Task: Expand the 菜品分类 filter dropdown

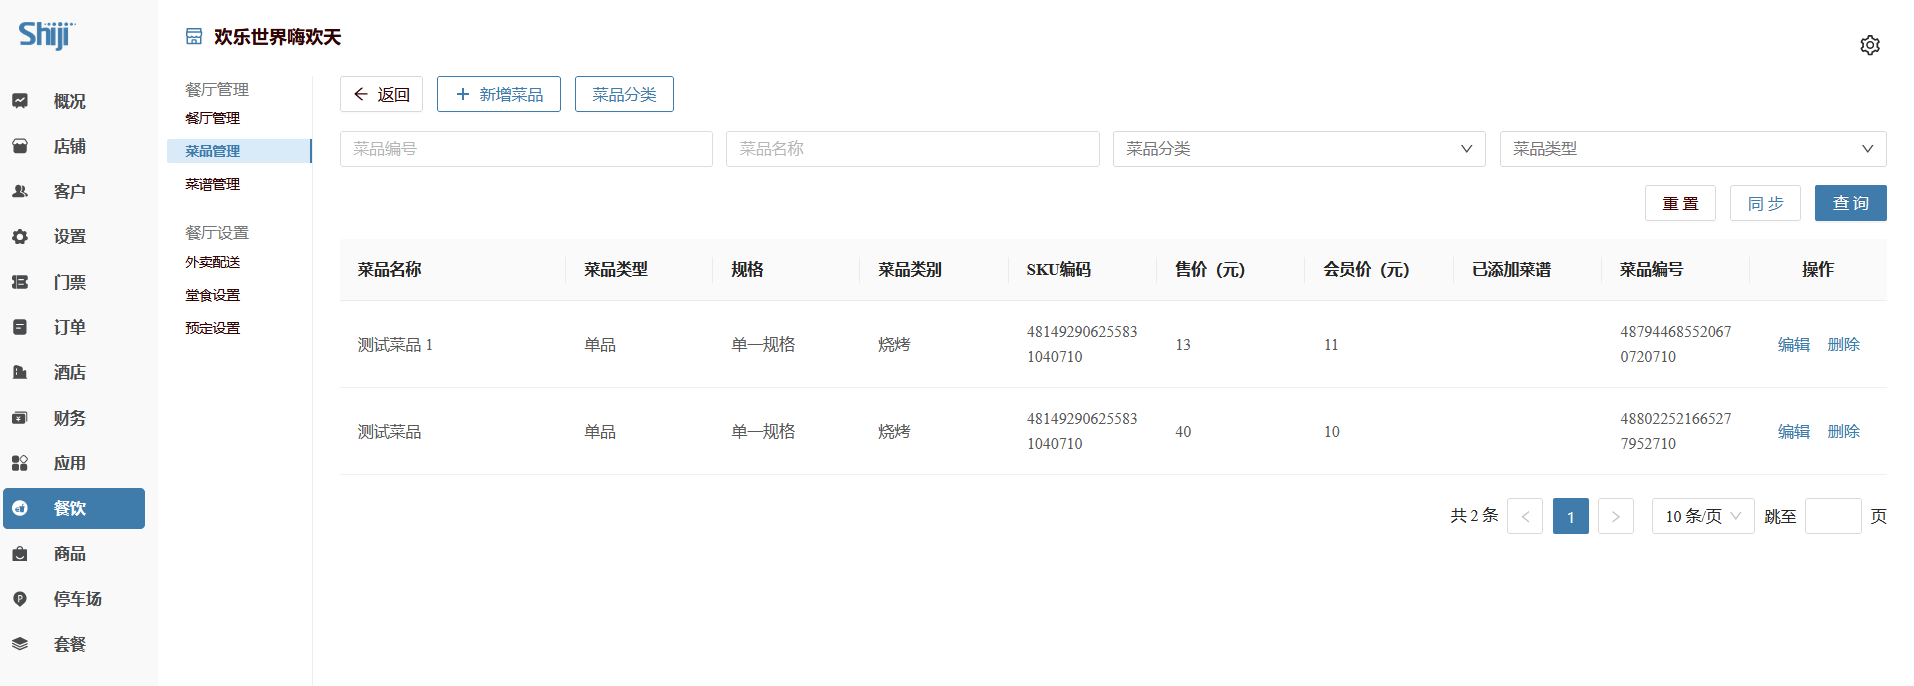Action: point(1298,149)
